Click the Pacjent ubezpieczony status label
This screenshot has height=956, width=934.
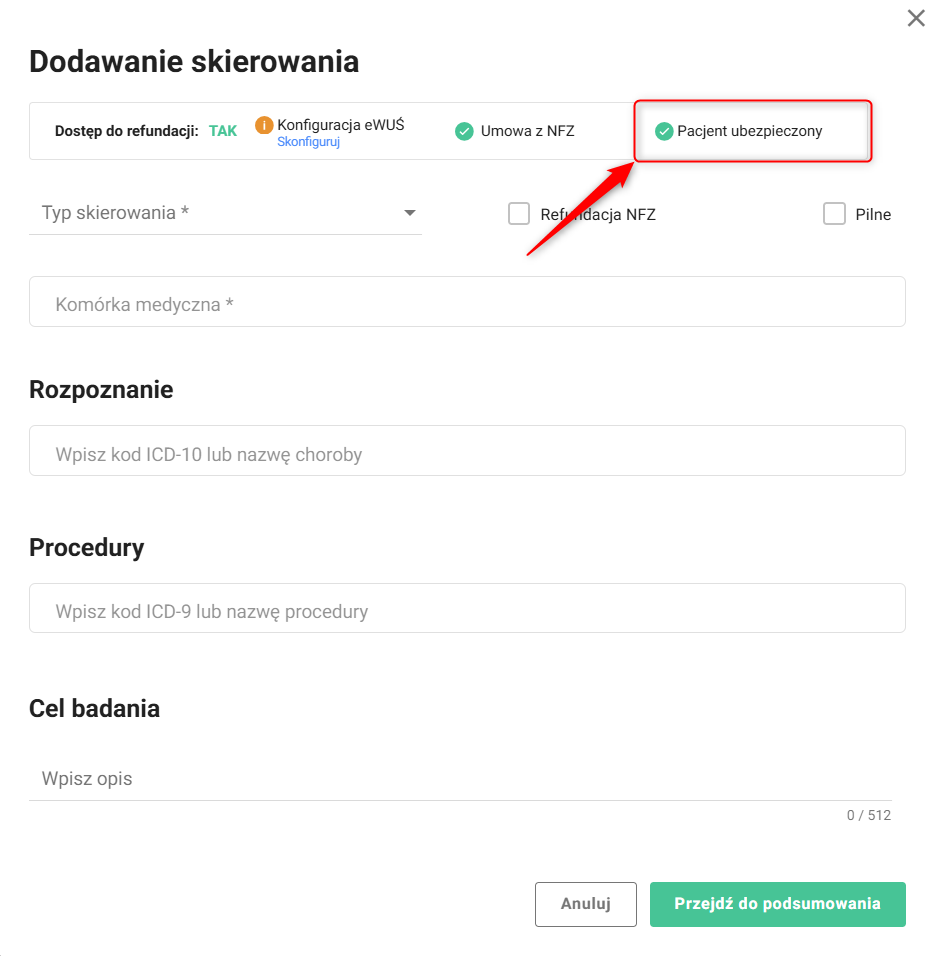coord(749,131)
